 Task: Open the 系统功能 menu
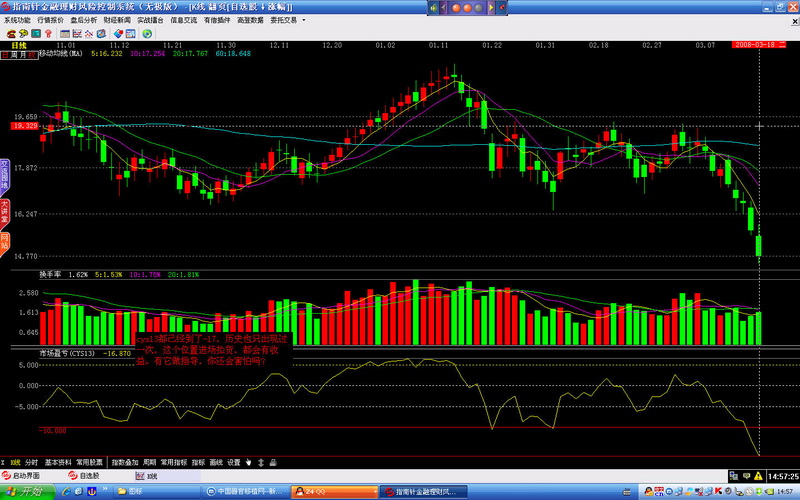coord(17,19)
